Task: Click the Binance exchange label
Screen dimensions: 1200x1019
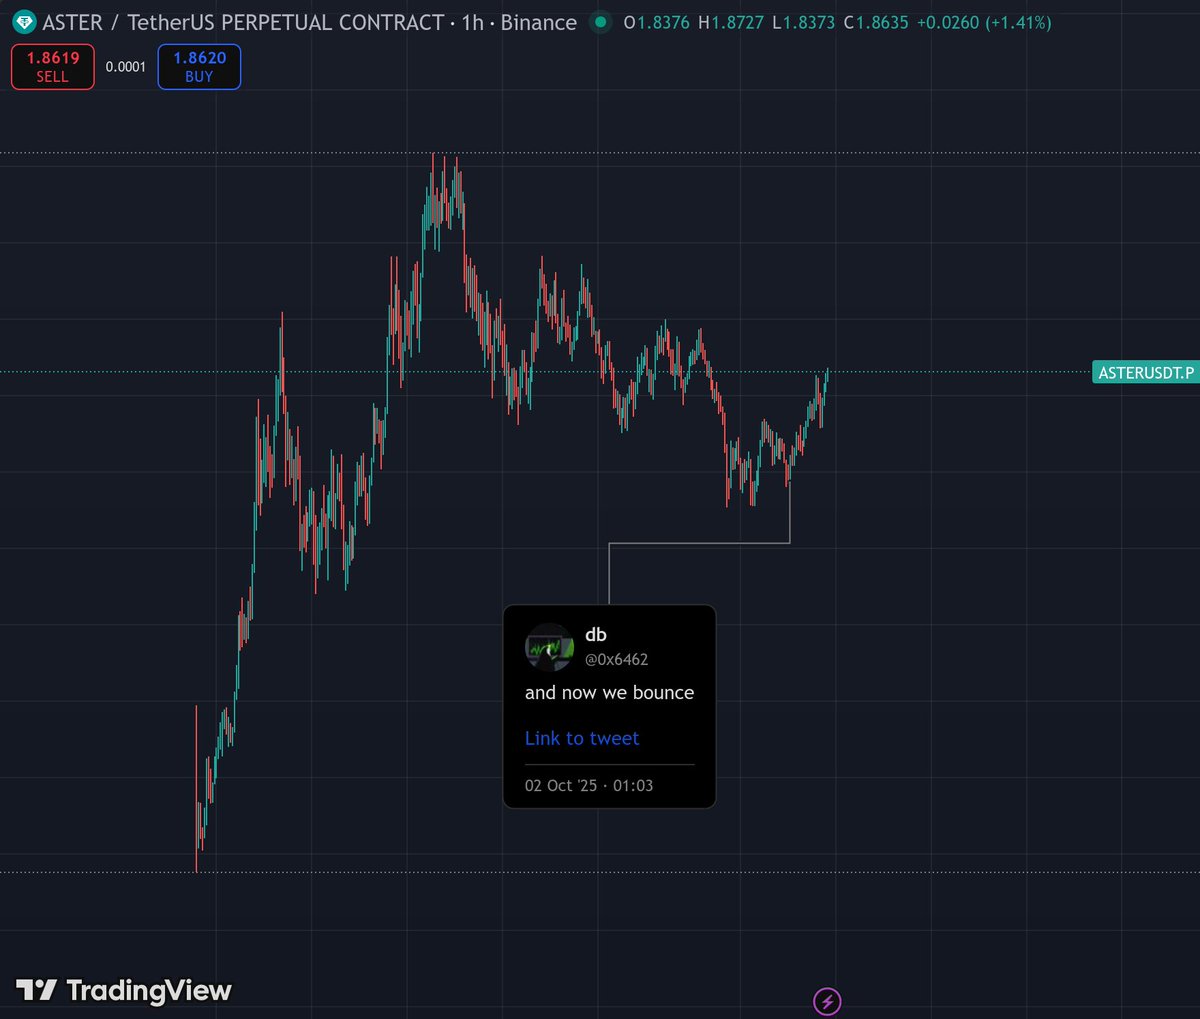Action: (539, 22)
